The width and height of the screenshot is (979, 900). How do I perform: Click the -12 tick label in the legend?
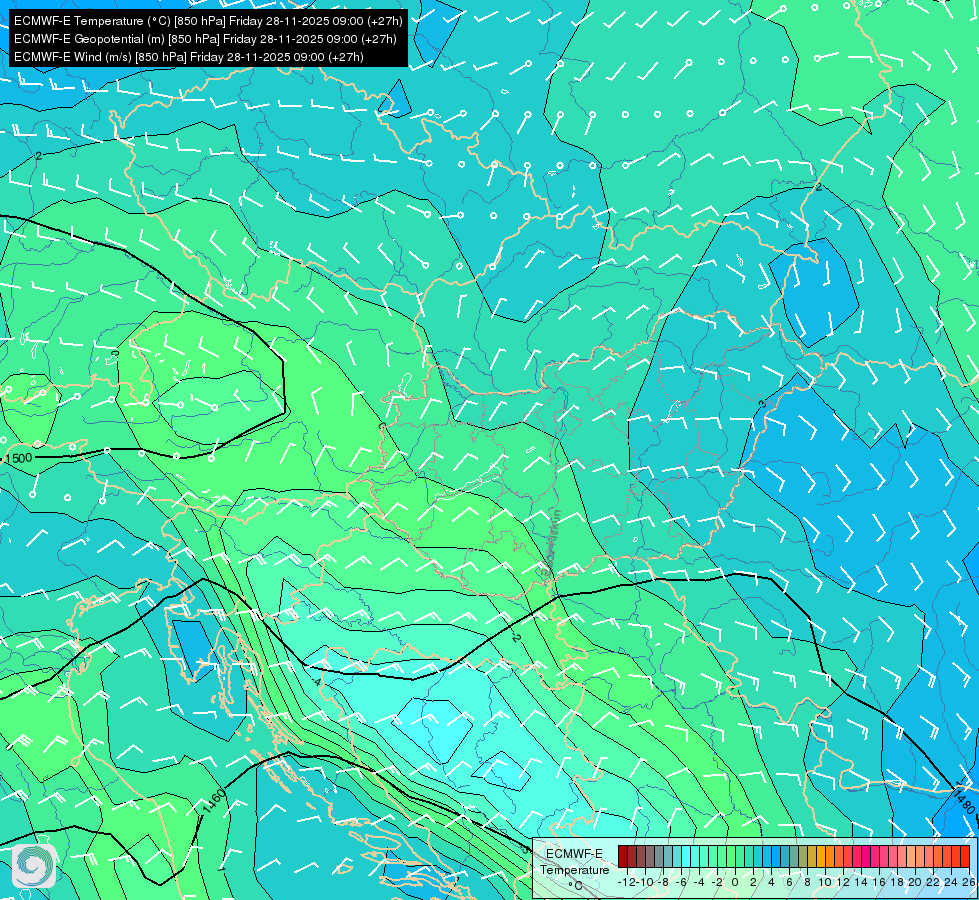tap(626, 882)
